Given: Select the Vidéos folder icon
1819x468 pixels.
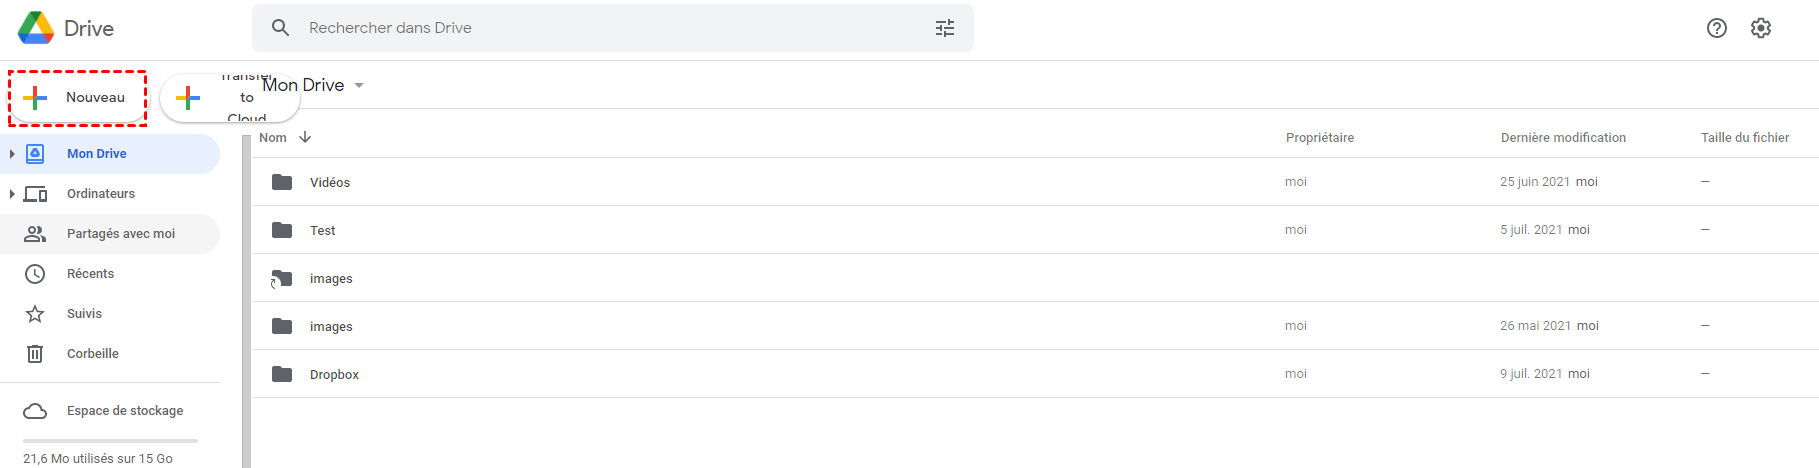Looking at the screenshot, I should tap(282, 182).
